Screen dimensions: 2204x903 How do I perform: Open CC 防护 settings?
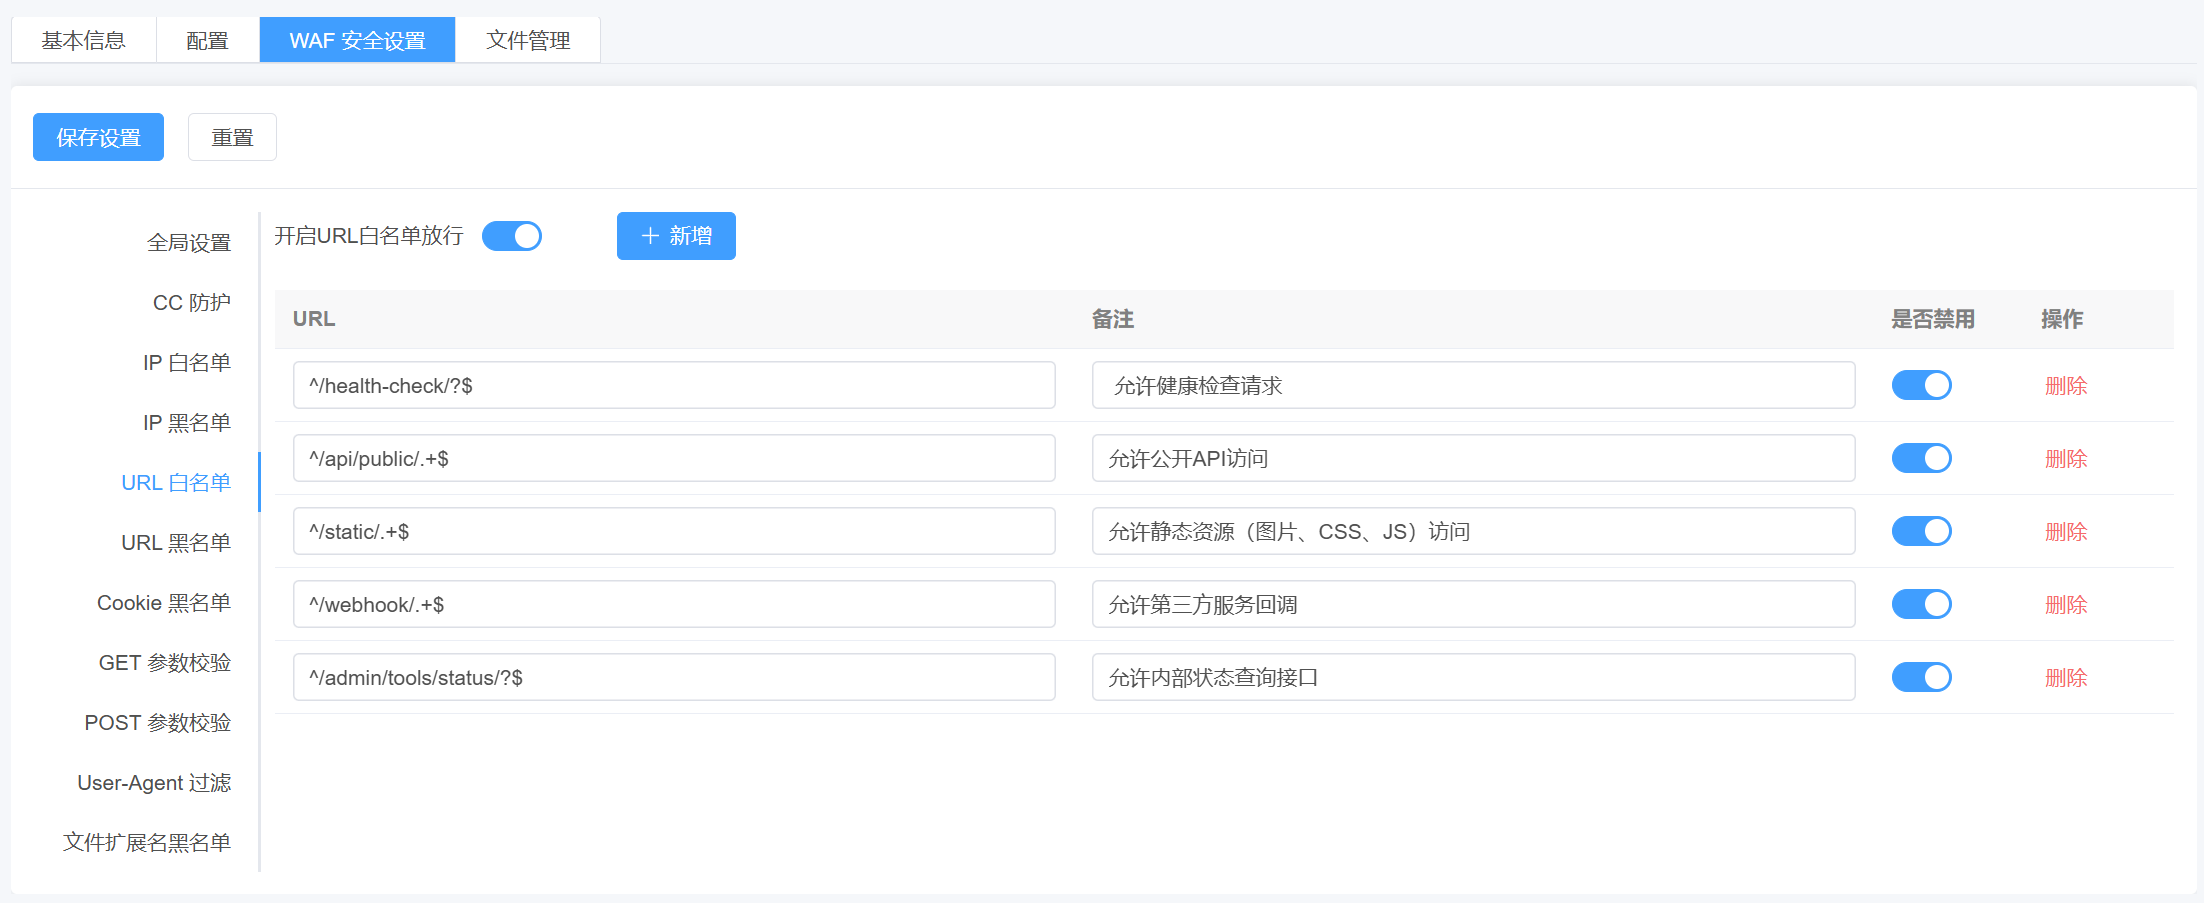click(192, 303)
